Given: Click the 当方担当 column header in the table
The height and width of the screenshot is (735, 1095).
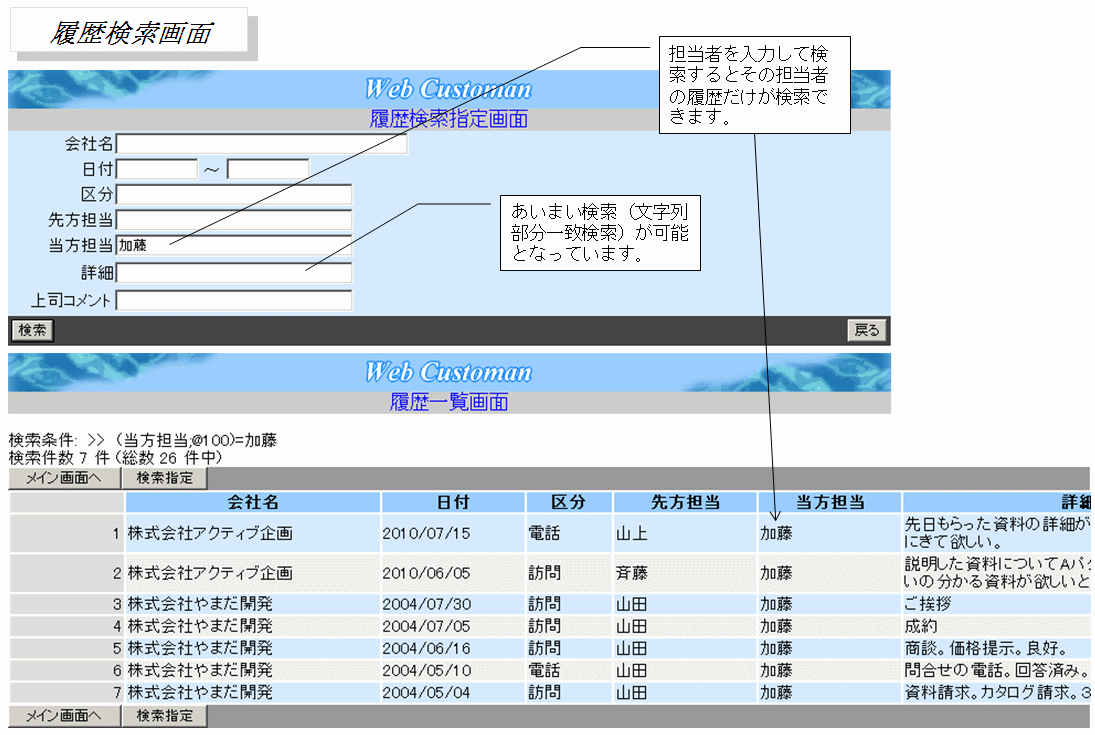Looking at the screenshot, I should click(829, 503).
